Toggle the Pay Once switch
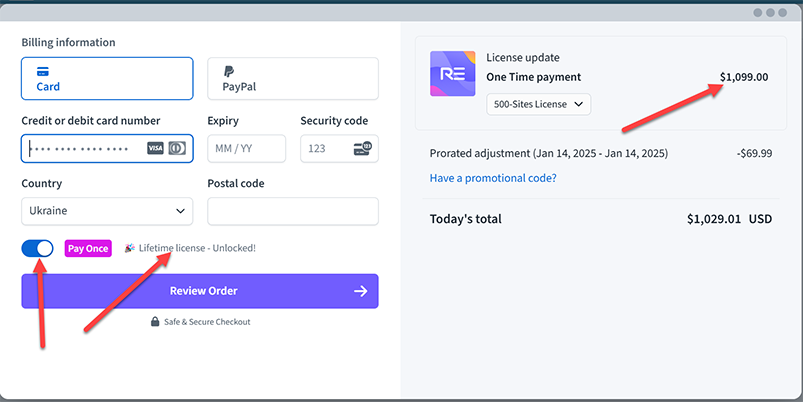The image size is (803, 402). (38, 248)
